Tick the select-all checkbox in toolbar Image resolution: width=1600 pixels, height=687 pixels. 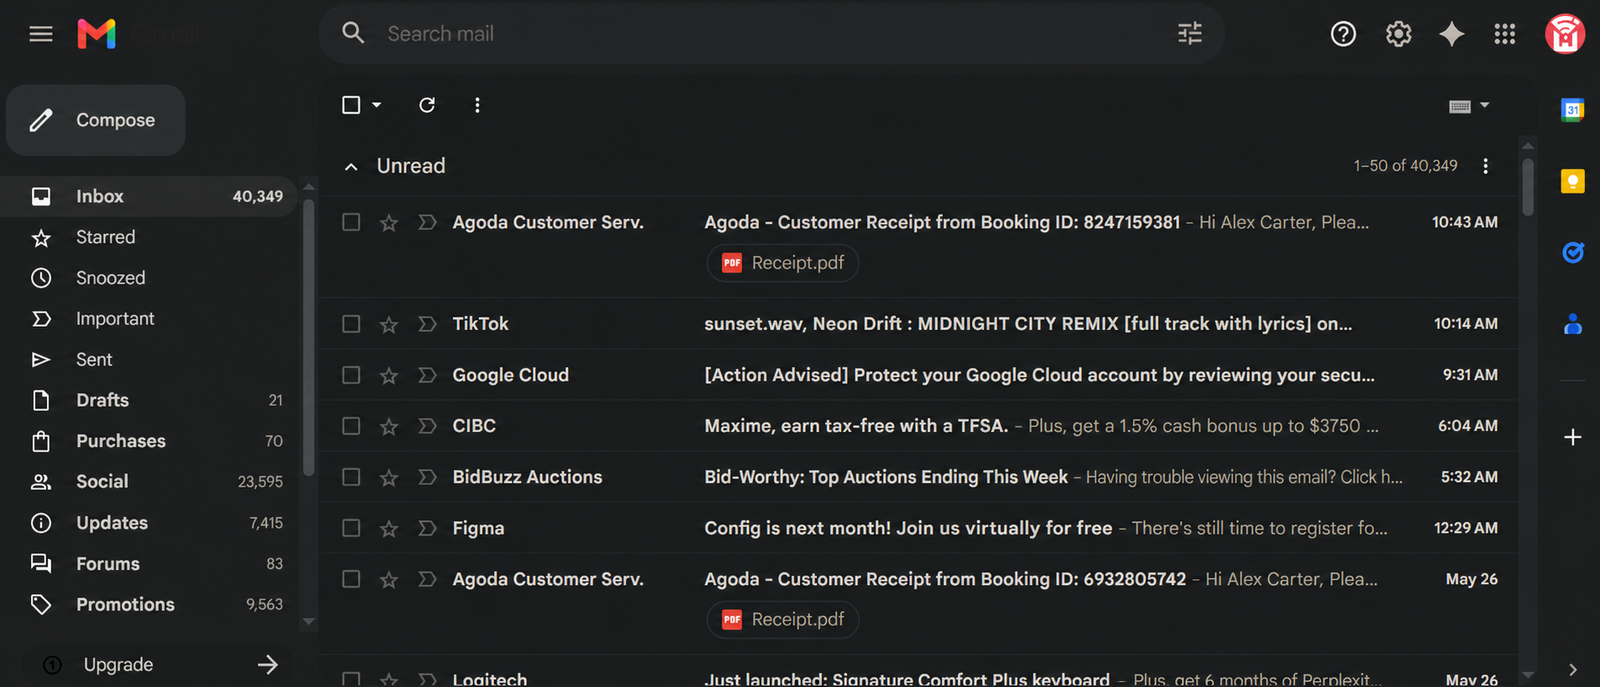click(x=351, y=105)
